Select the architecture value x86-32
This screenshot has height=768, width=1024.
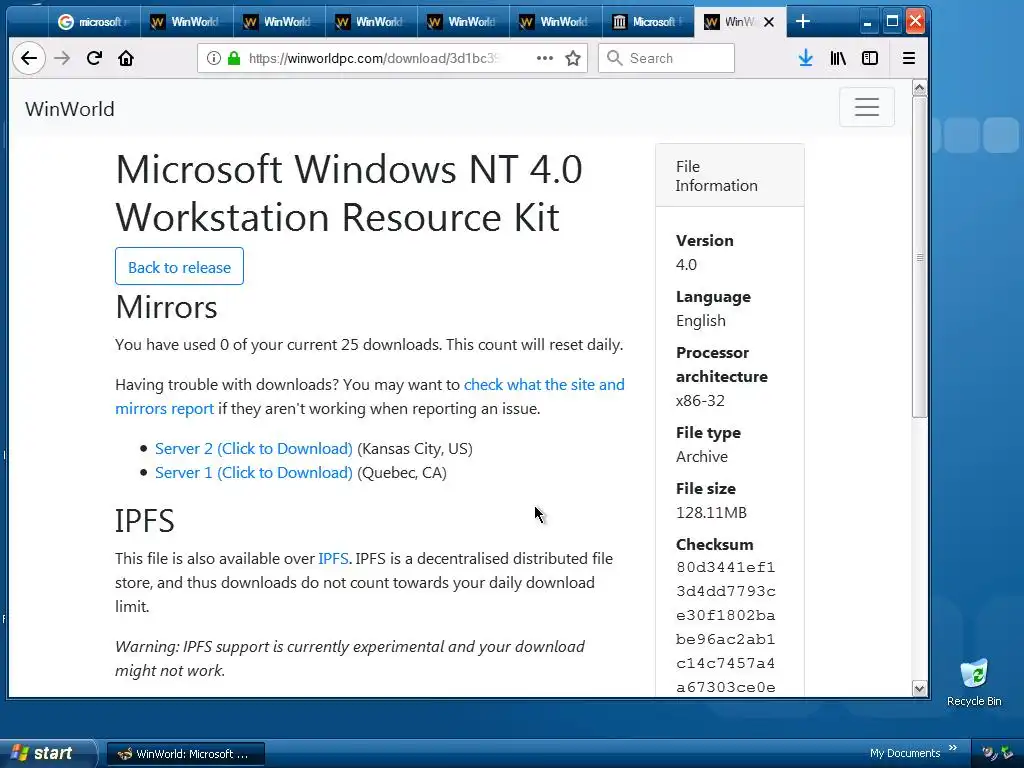pos(700,400)
